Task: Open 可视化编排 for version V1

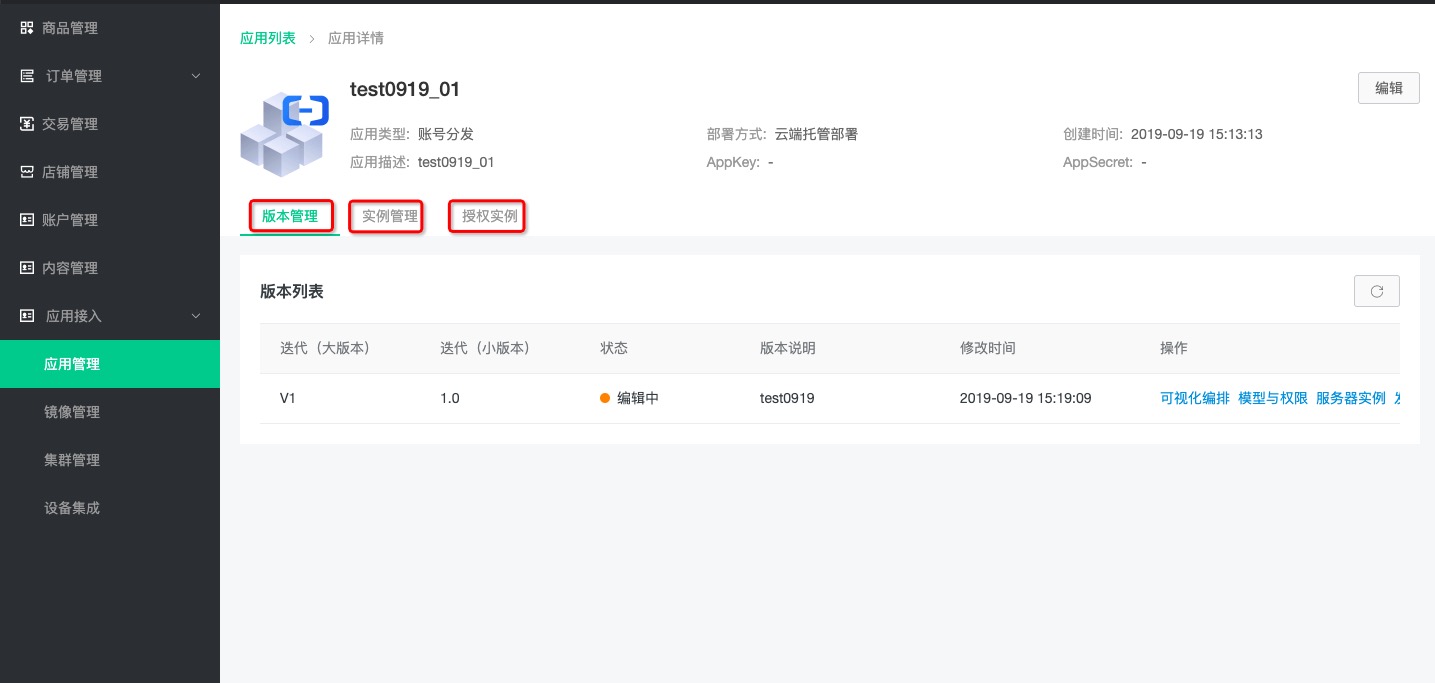Action: (x=1195, y=398)
